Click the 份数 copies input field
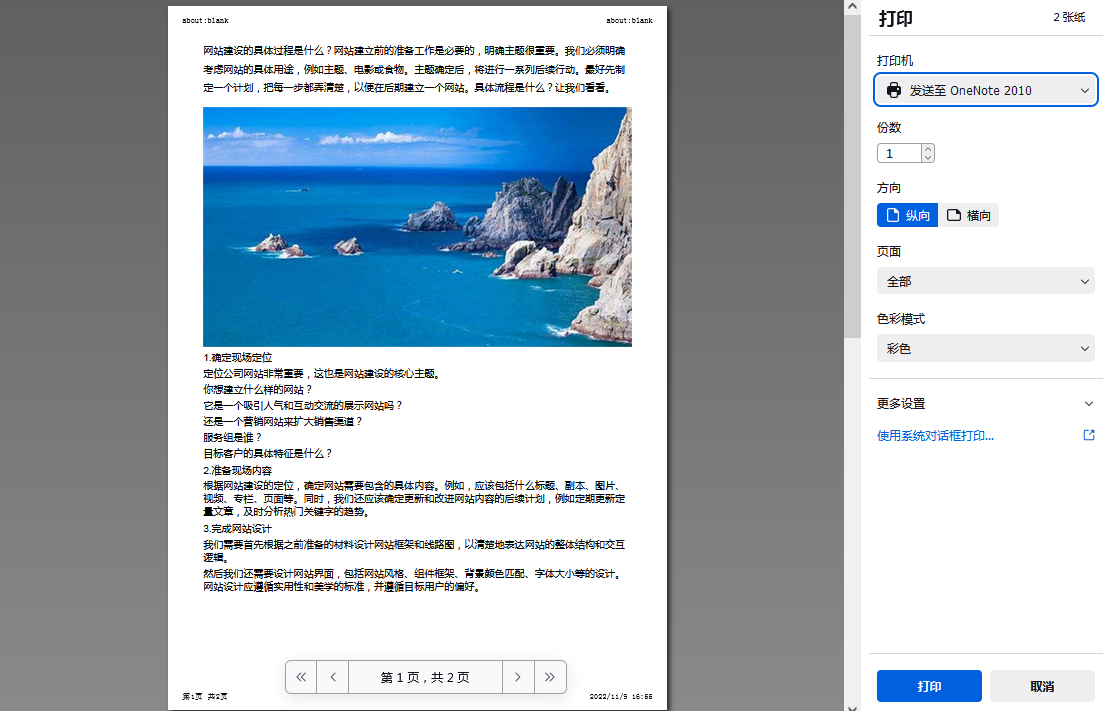 tap(899, 154)
